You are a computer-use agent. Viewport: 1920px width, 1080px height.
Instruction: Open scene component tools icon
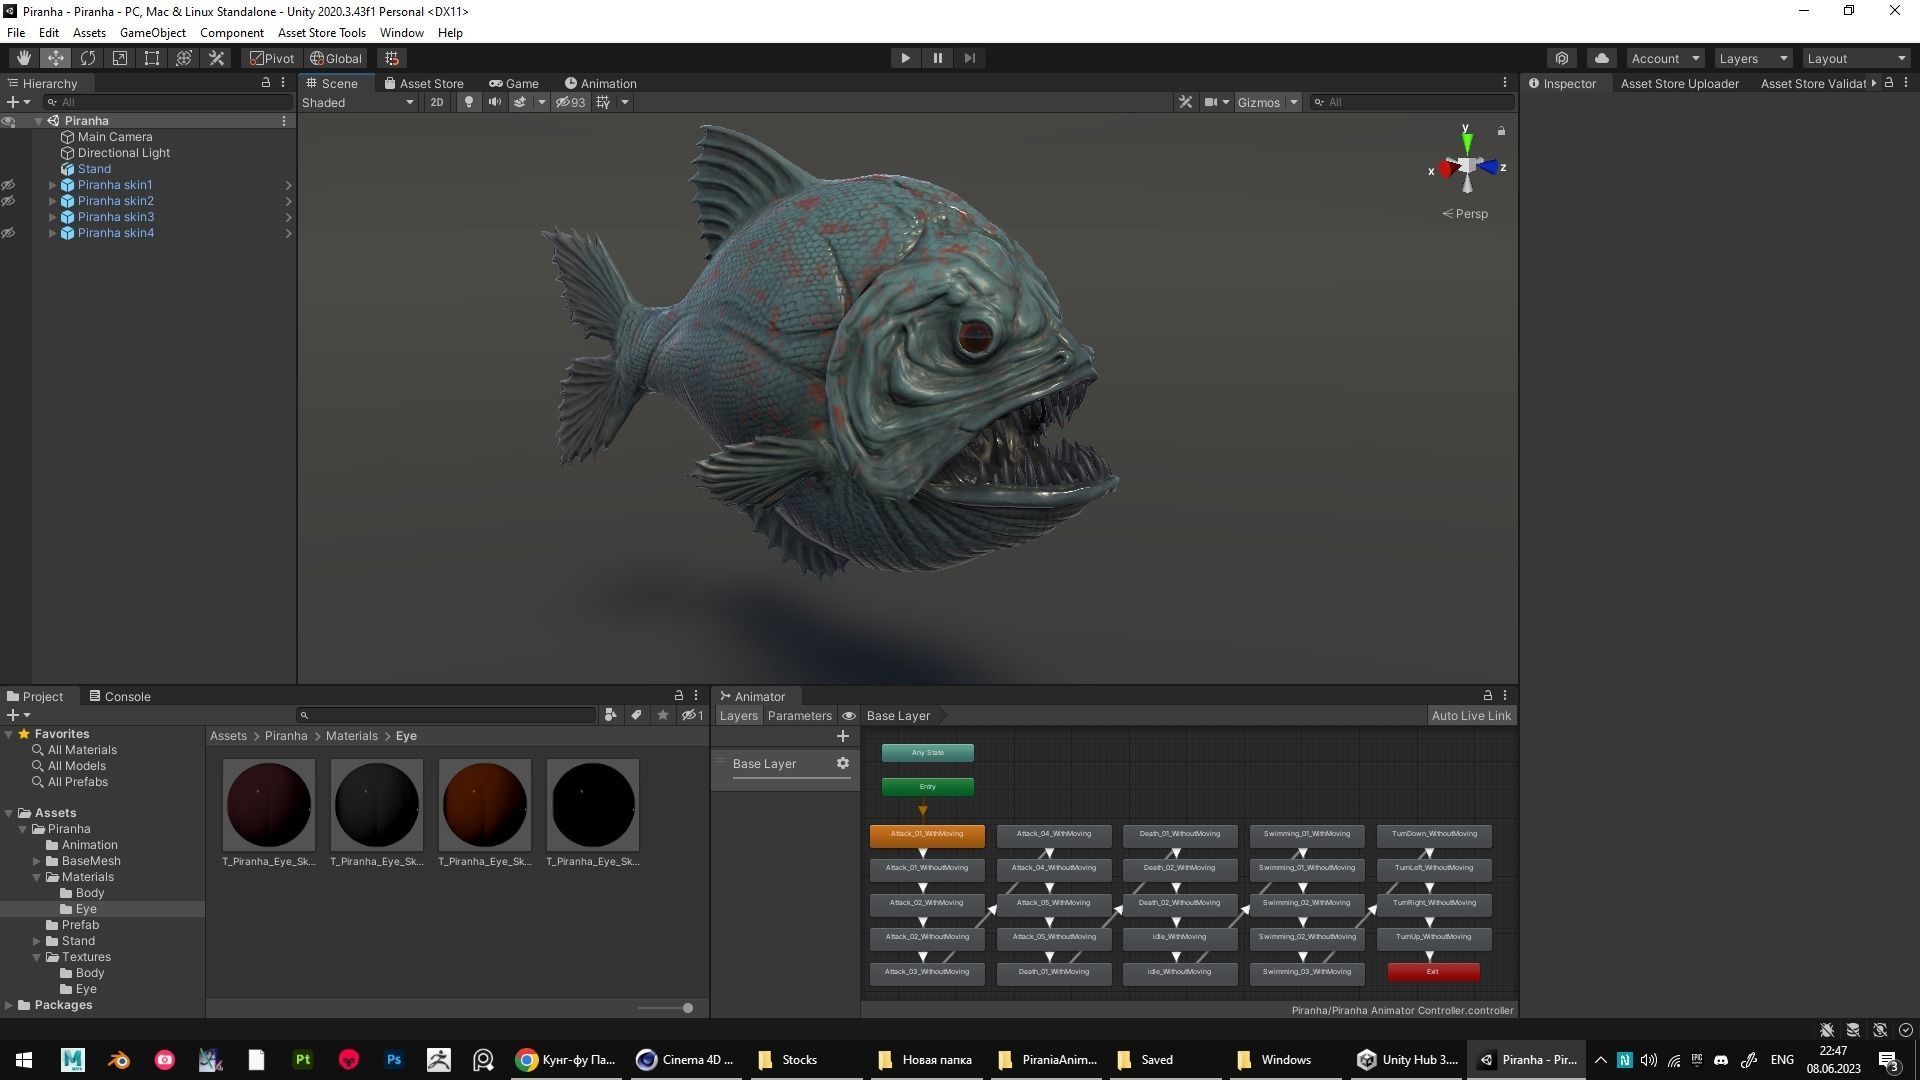[1185, 102]
